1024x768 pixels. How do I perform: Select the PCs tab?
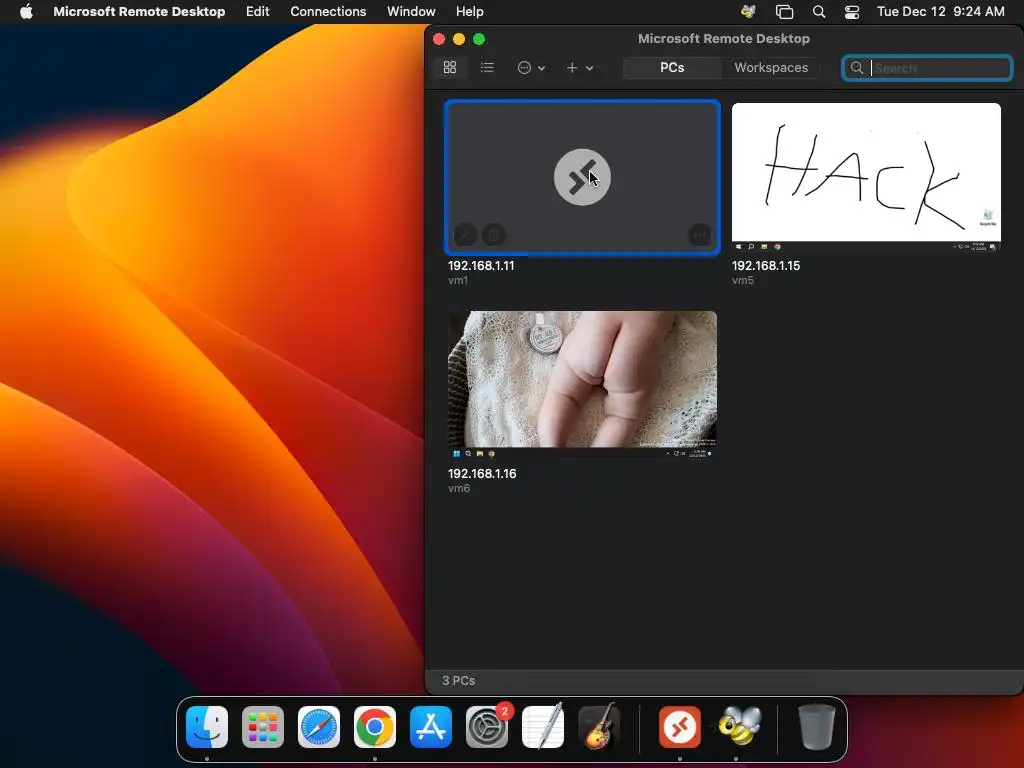[x=672, y=67]
